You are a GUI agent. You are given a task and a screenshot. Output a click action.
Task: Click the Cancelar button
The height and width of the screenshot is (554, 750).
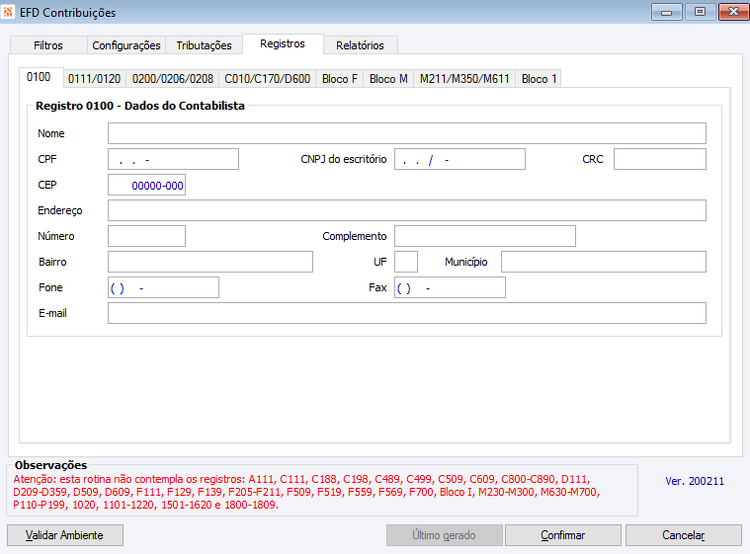tap(684, 535)
